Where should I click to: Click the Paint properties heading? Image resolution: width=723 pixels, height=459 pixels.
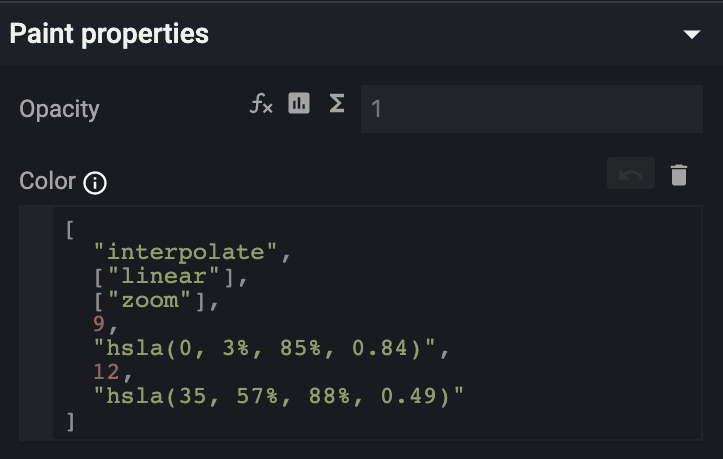[x=109, y=34]
